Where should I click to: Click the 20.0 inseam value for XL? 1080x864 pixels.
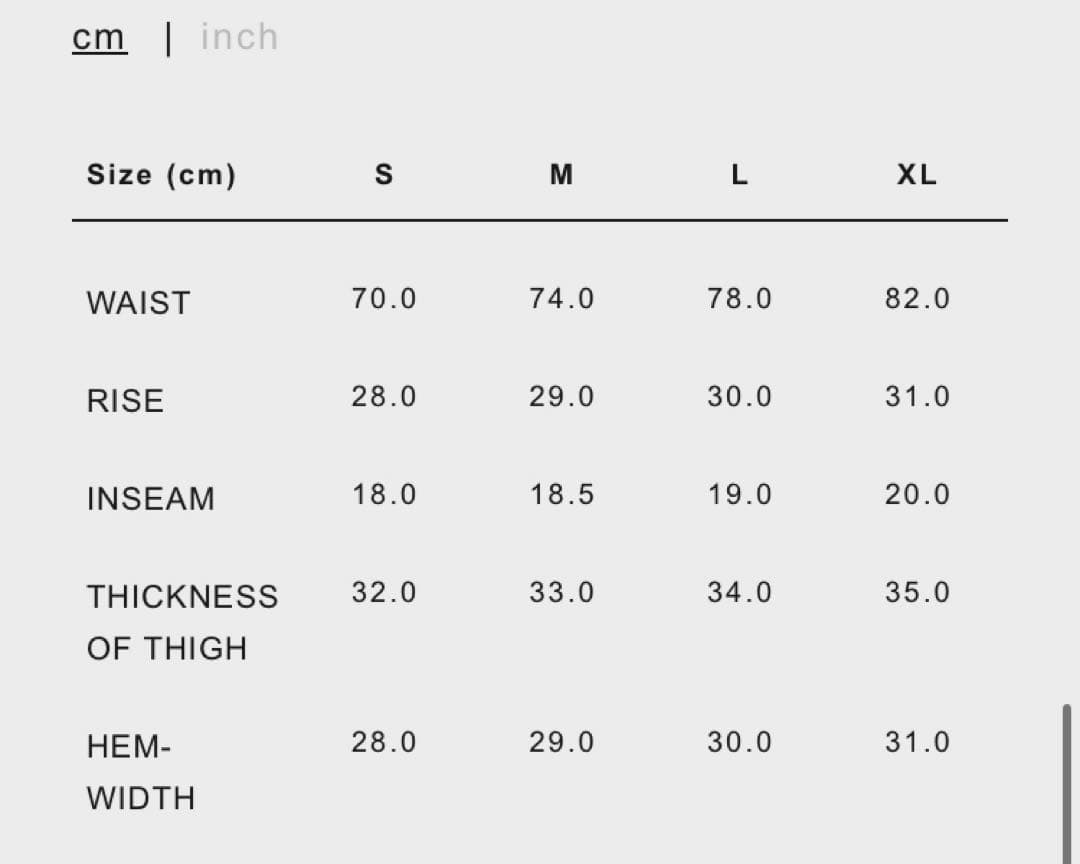coord(916,494)
